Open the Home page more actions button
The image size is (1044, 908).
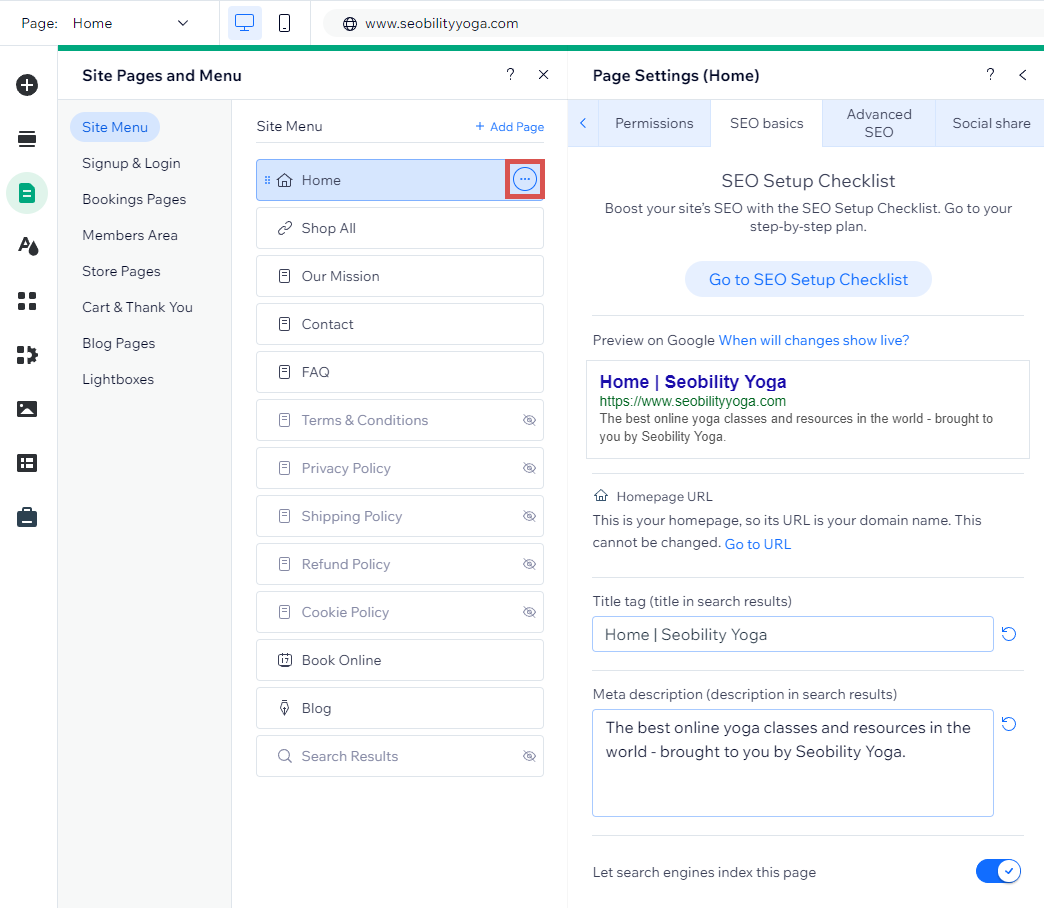tap(525, 180)
